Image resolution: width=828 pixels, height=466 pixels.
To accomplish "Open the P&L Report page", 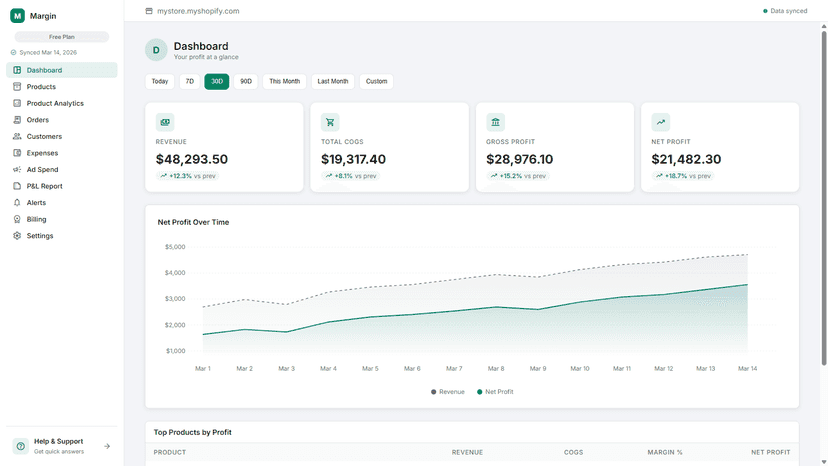I will [x=62, y=186].
